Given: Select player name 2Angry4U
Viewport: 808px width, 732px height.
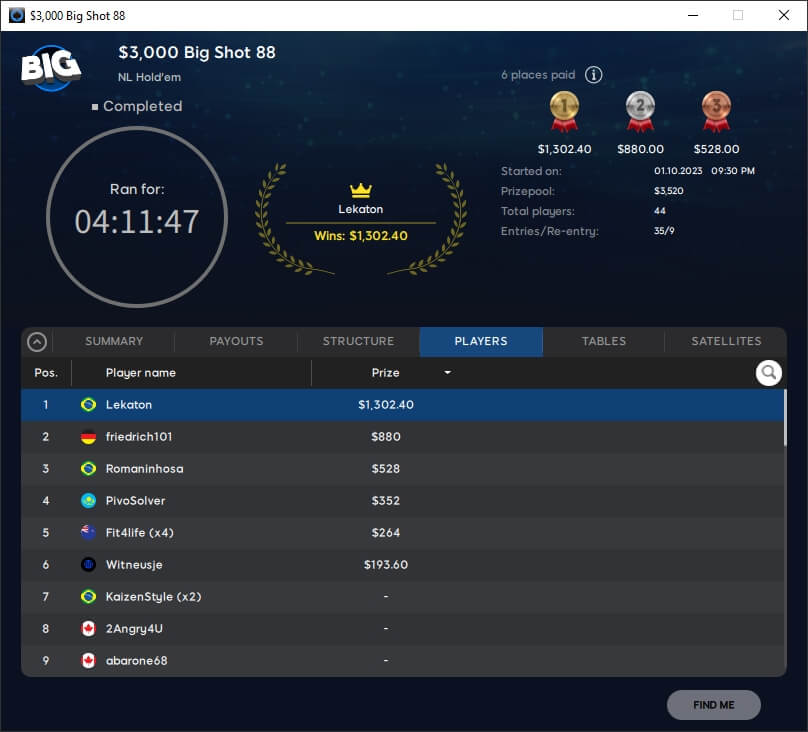Looking at the screenshot, I should click(x=134, y=628).
